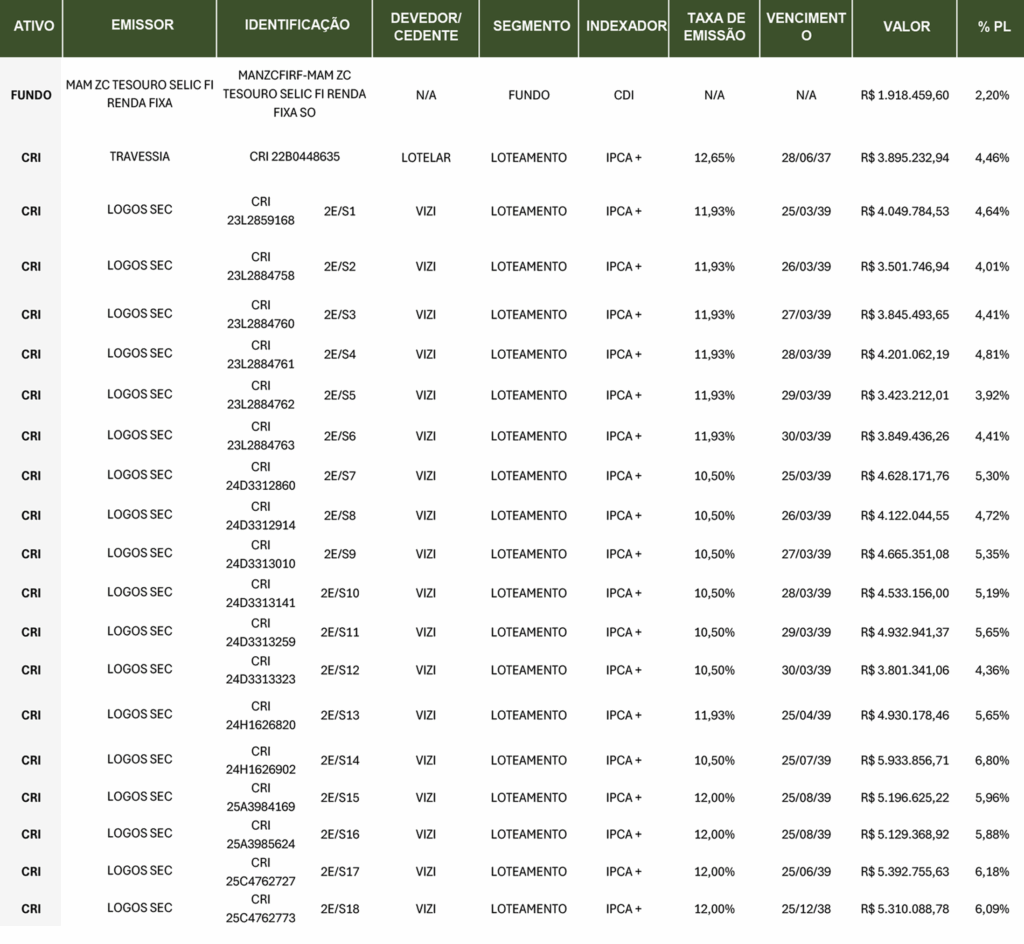Click the VALOR column header
Viewport: 1024px width, 944px height.
click(x=904, y=28)
